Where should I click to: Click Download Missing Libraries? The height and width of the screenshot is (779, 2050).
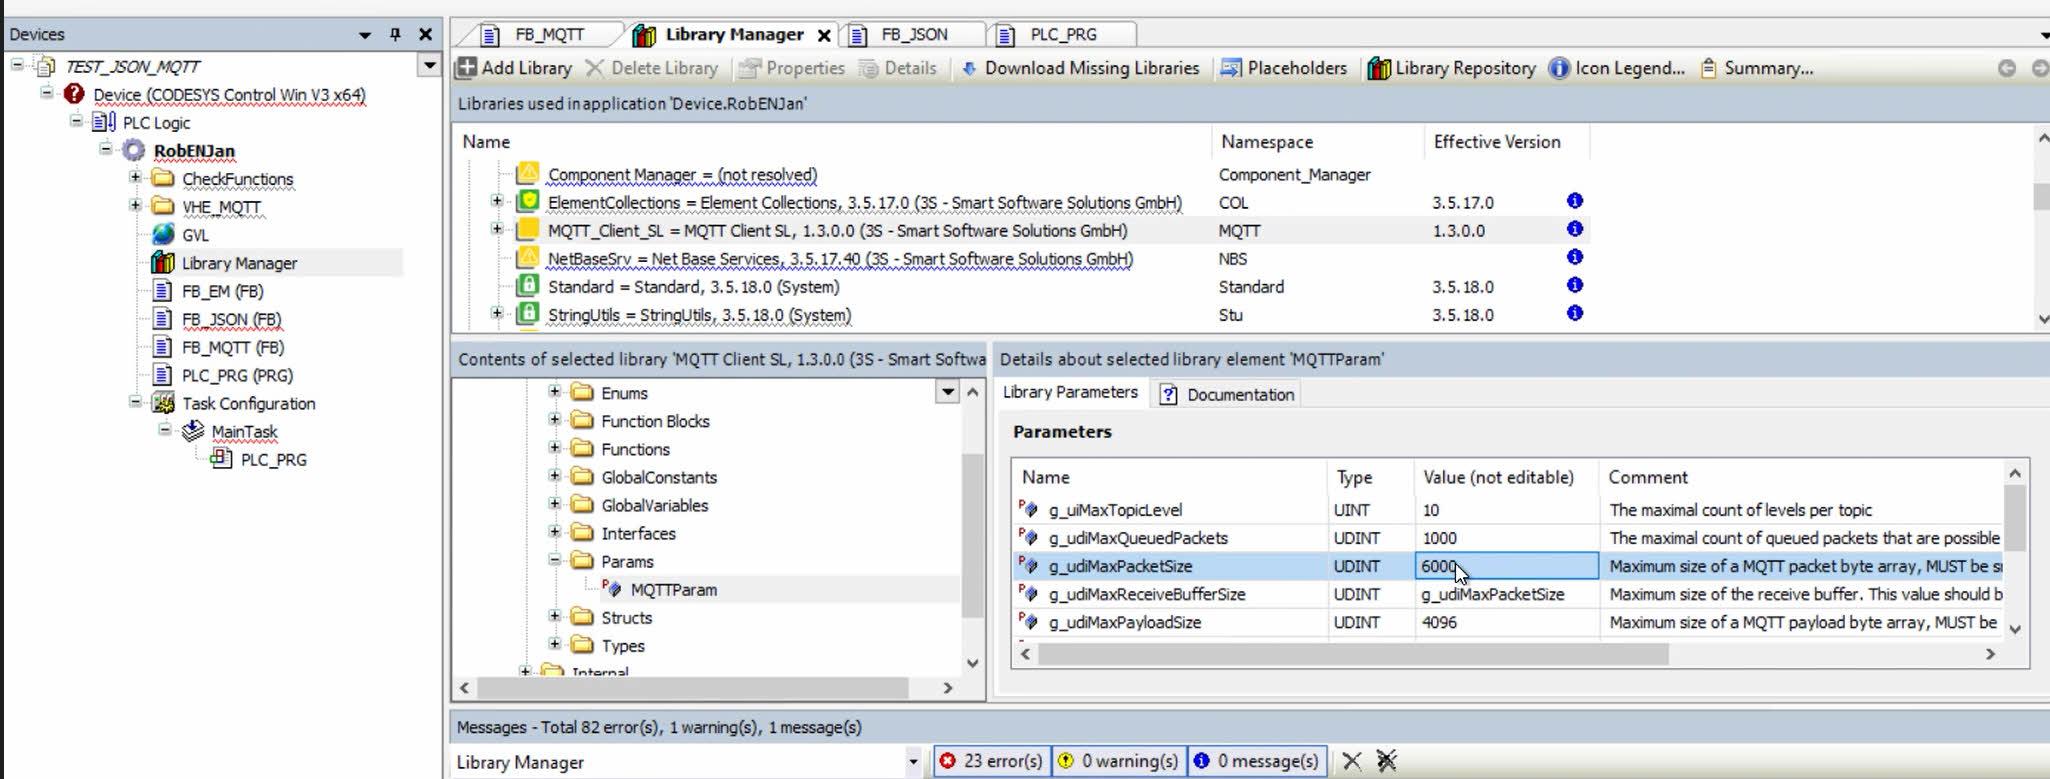tap(1080, 68)
